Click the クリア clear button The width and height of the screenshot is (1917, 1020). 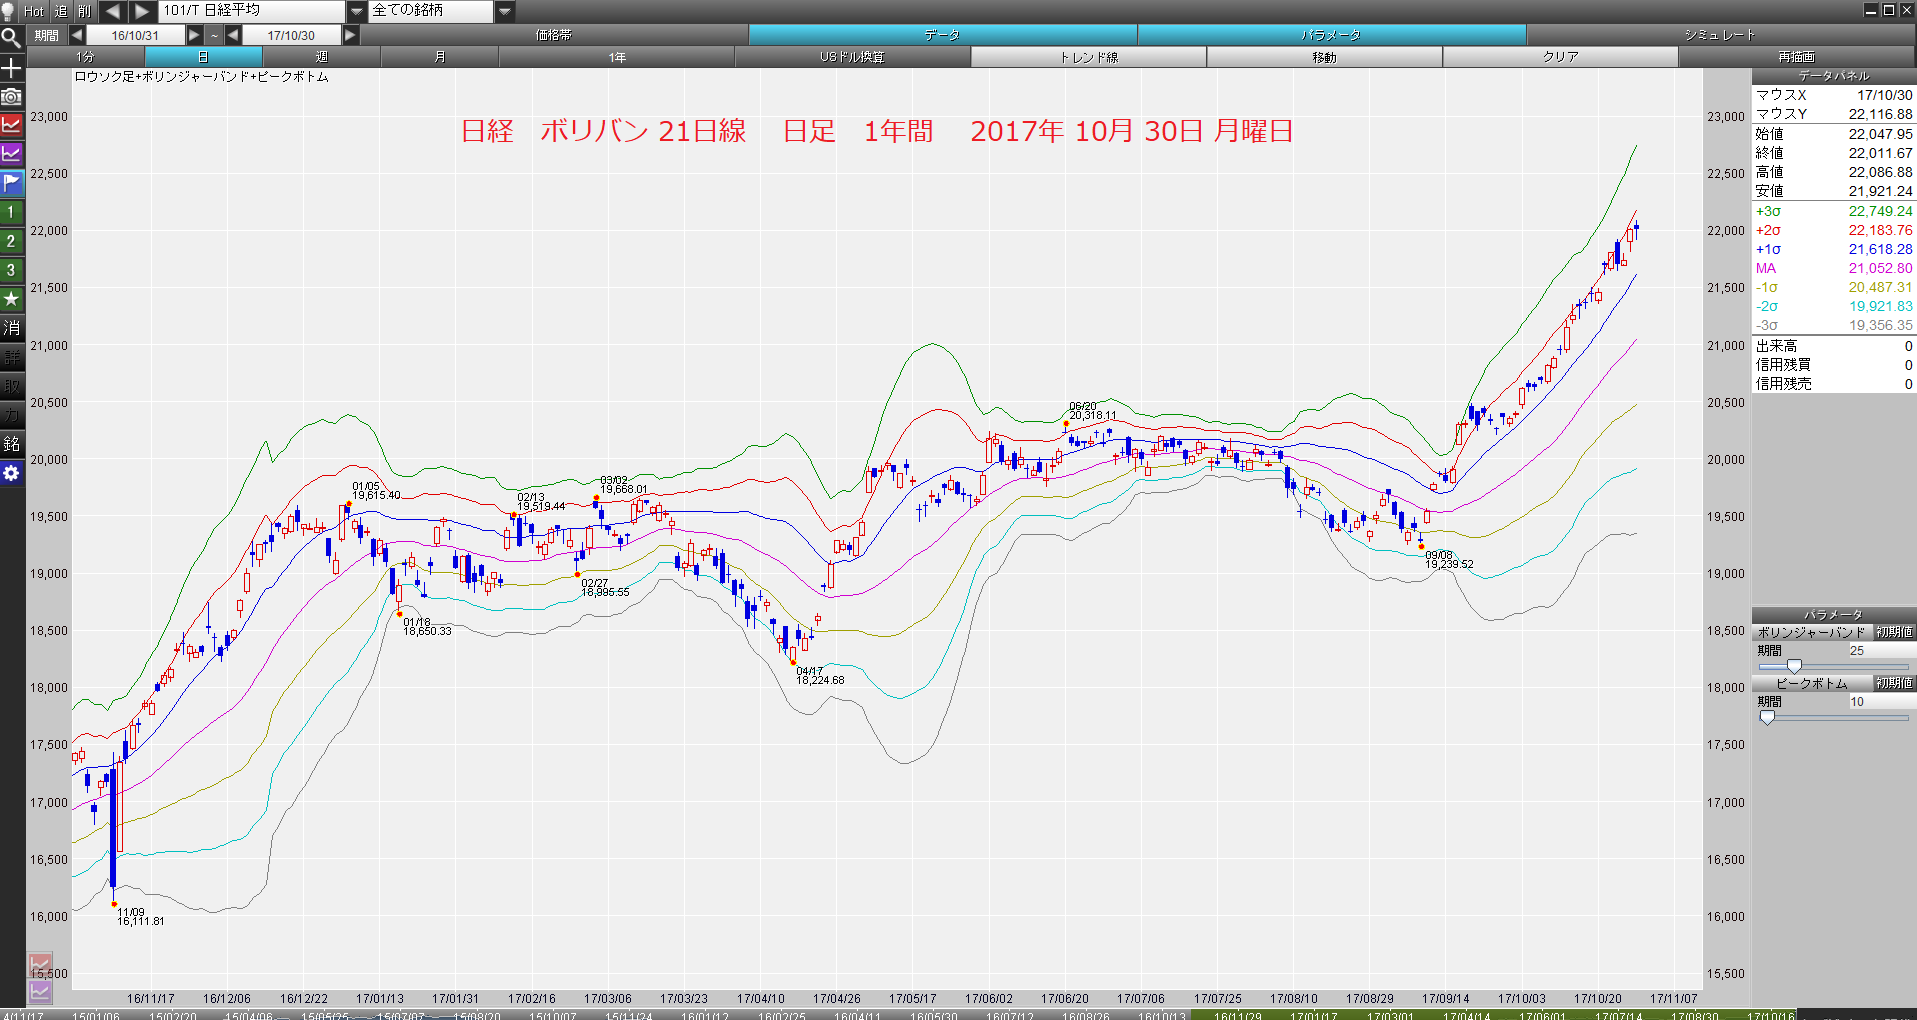tap(1560, 57)
